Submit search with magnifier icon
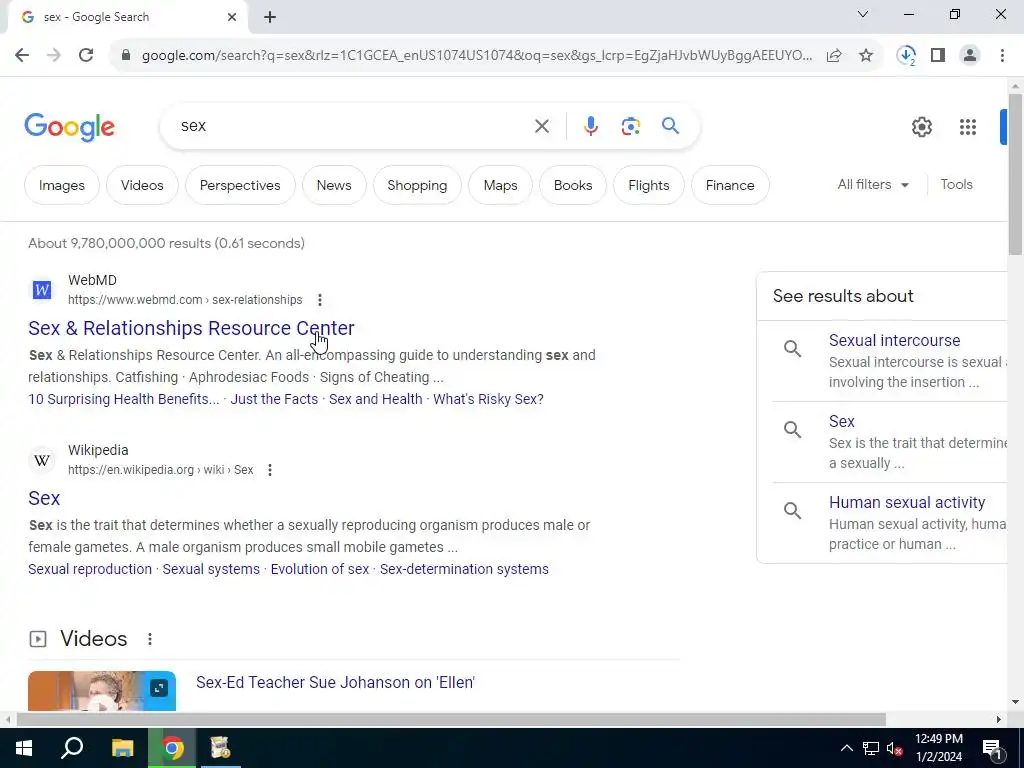This screenshot has height=768, width=1024. click(671, 125)
